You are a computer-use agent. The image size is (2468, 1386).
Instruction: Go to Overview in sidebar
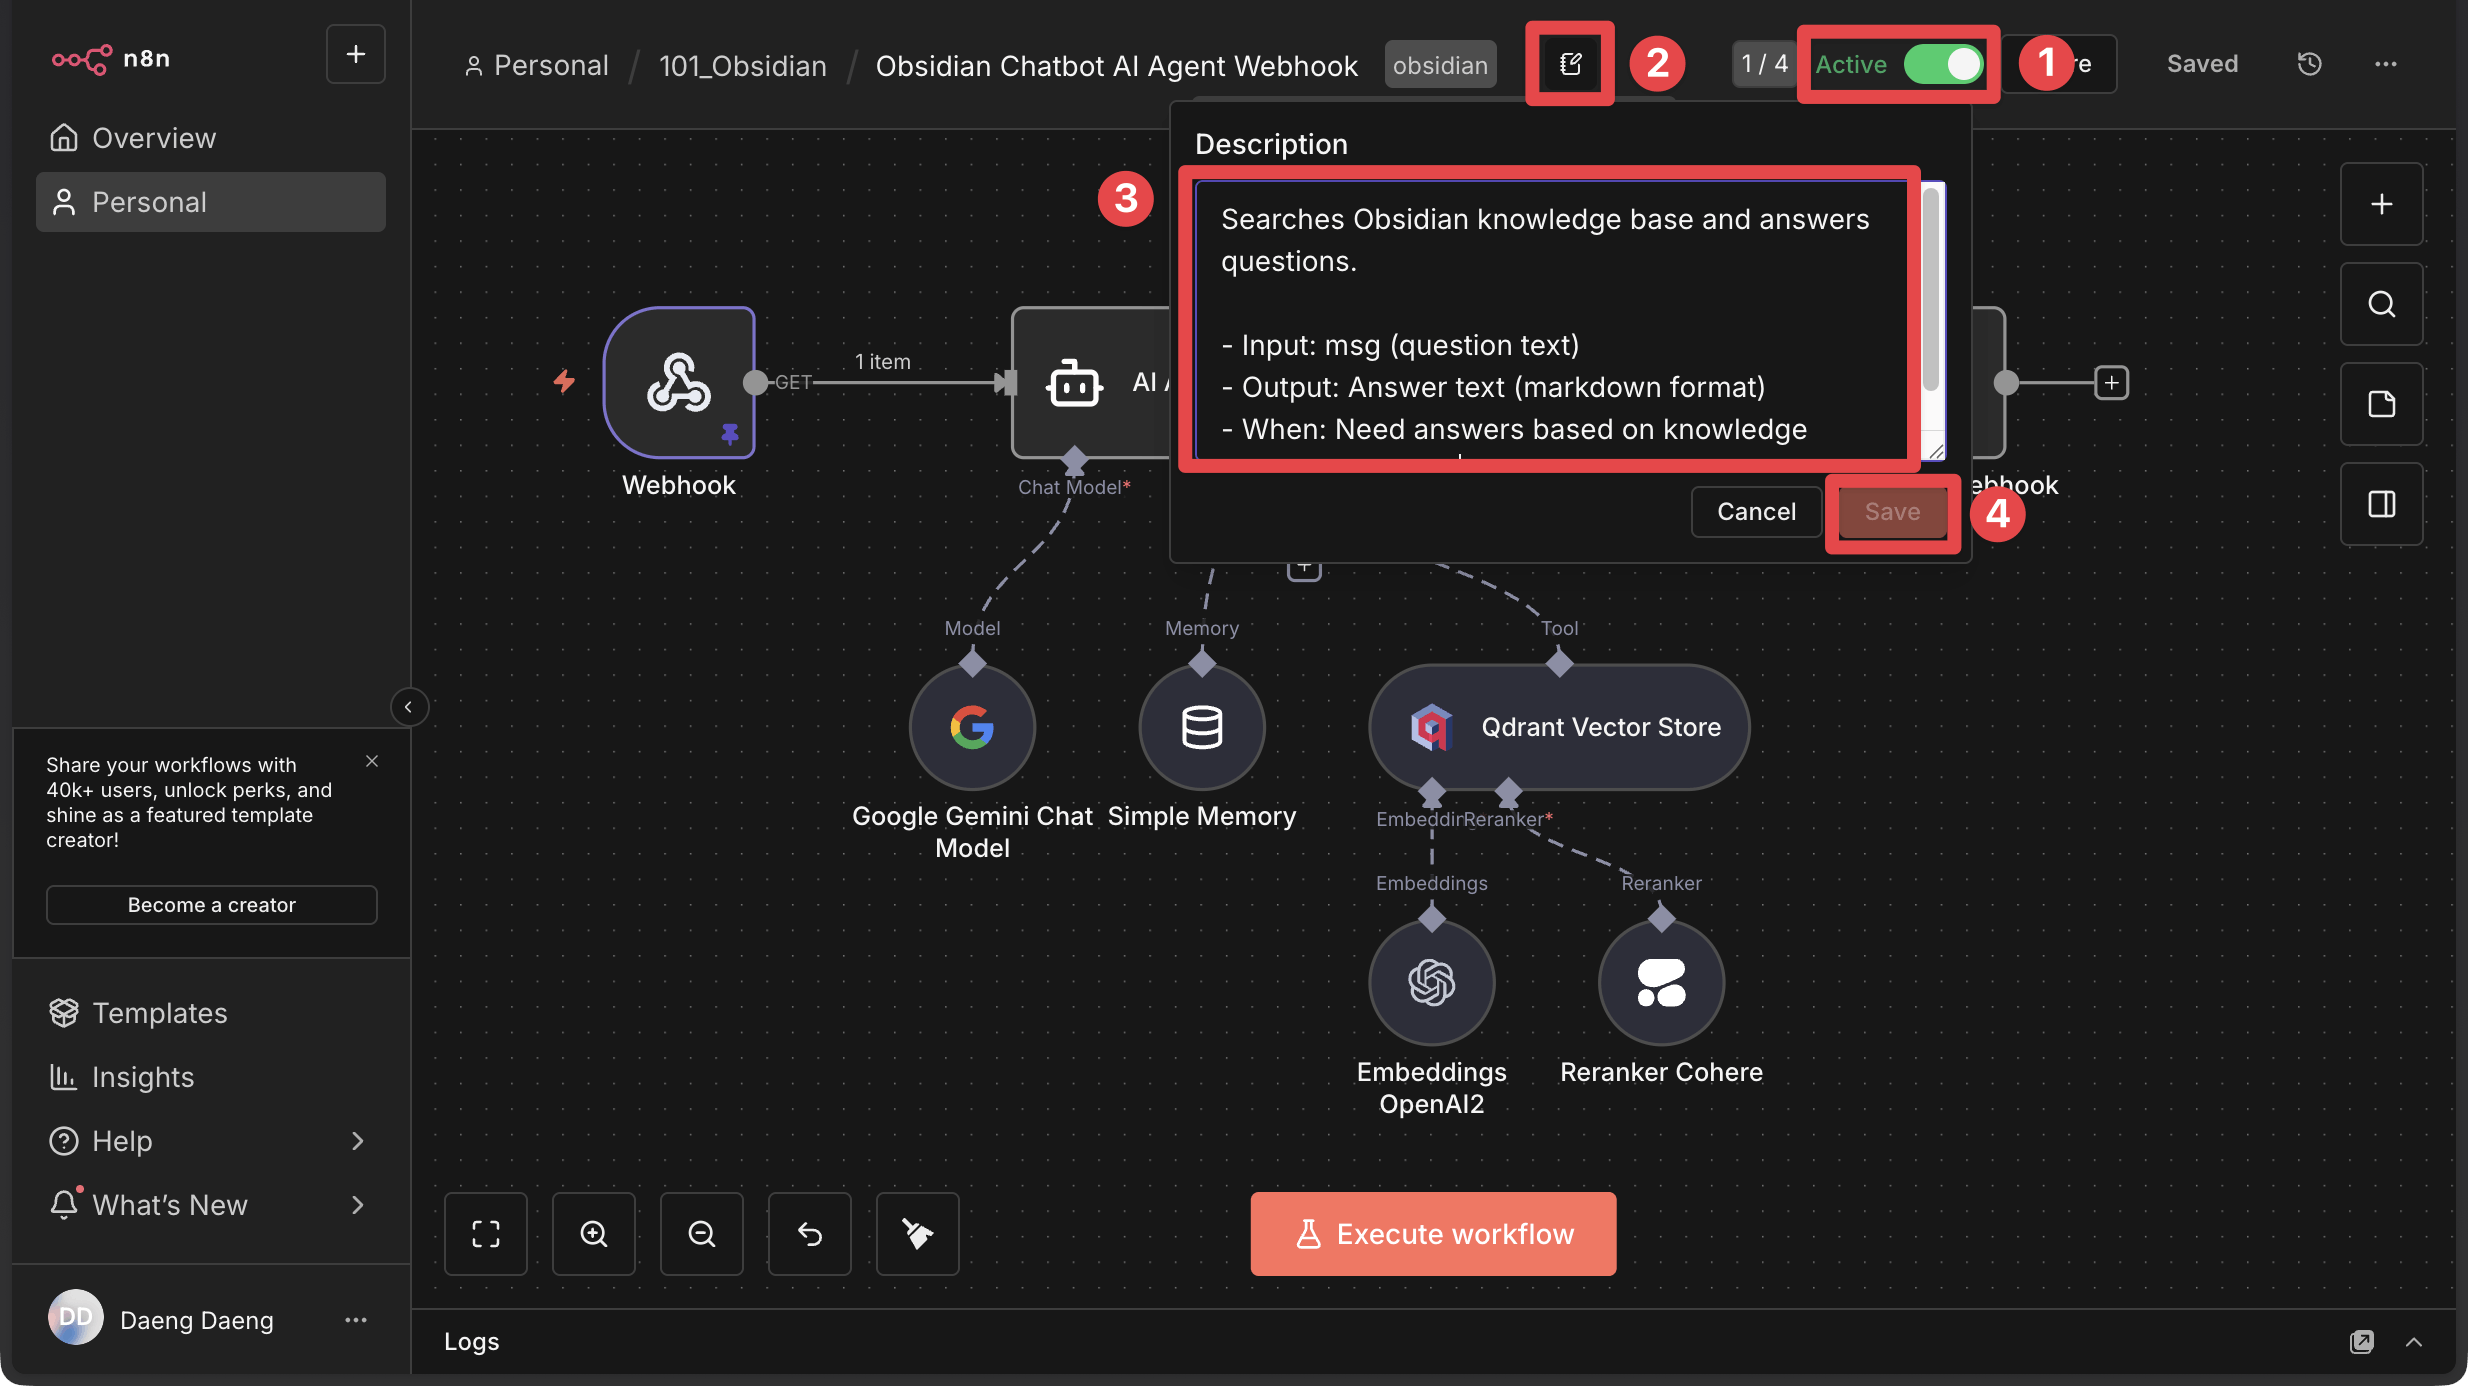[x=154, y=138]
